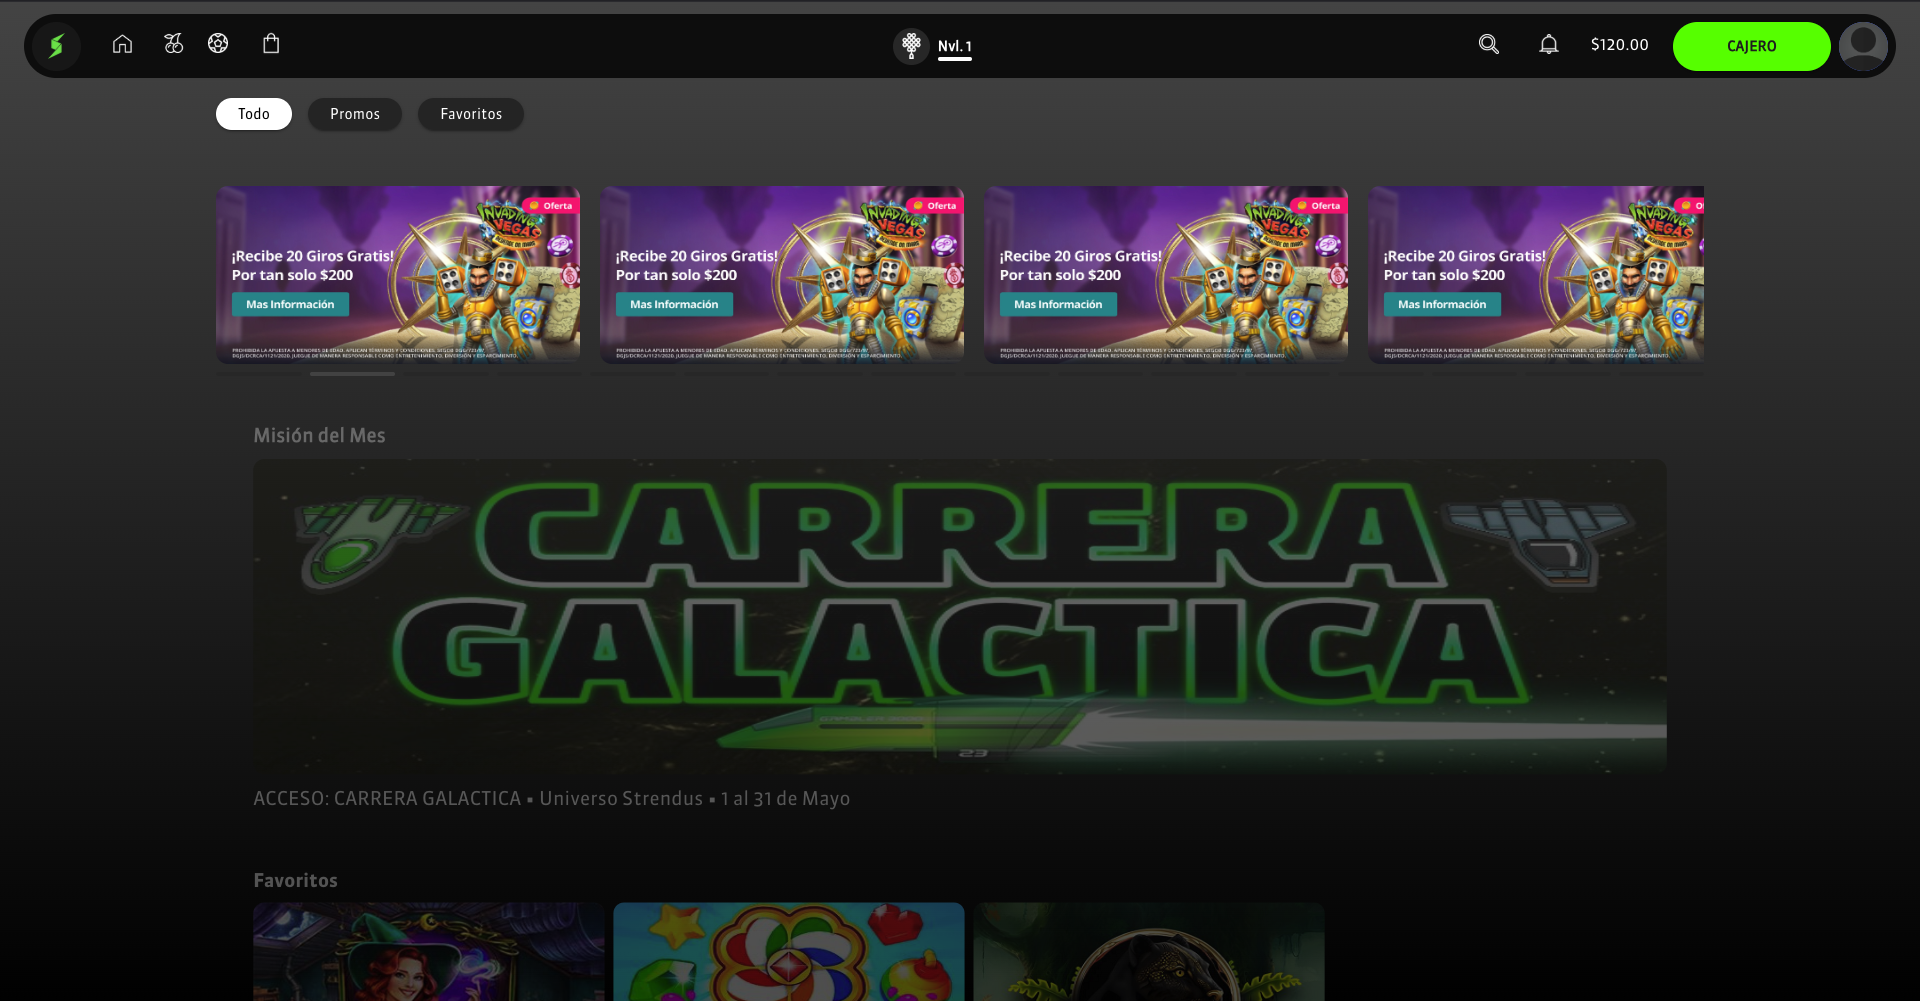Viewport: 1920px width, 1001px height.
Task: Click the $120.00 account balance
Action: 1619,45
